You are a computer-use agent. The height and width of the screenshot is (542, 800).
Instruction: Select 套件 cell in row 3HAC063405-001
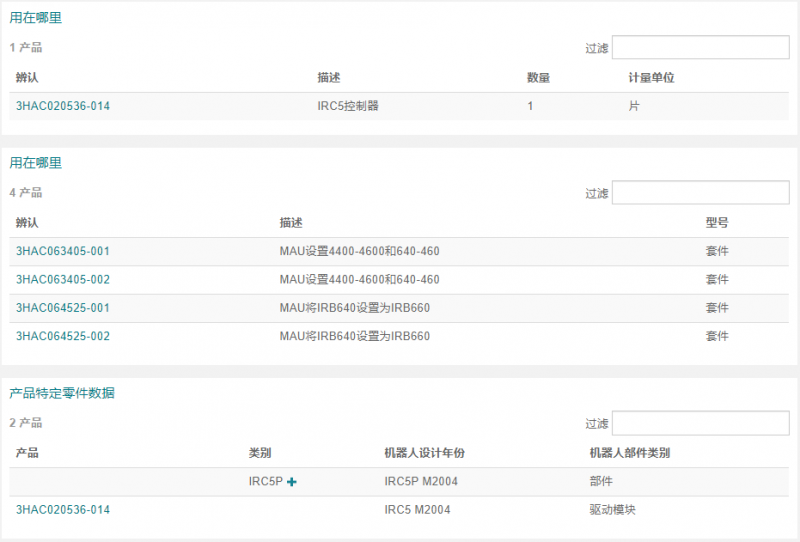(x=717, y=251)
